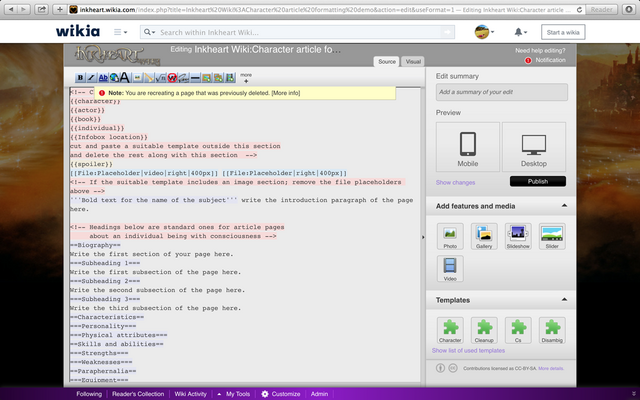Insert an embedded file via the small picture icon
The height and width of the screenshot is (400, 640).
tap(138, 78)
